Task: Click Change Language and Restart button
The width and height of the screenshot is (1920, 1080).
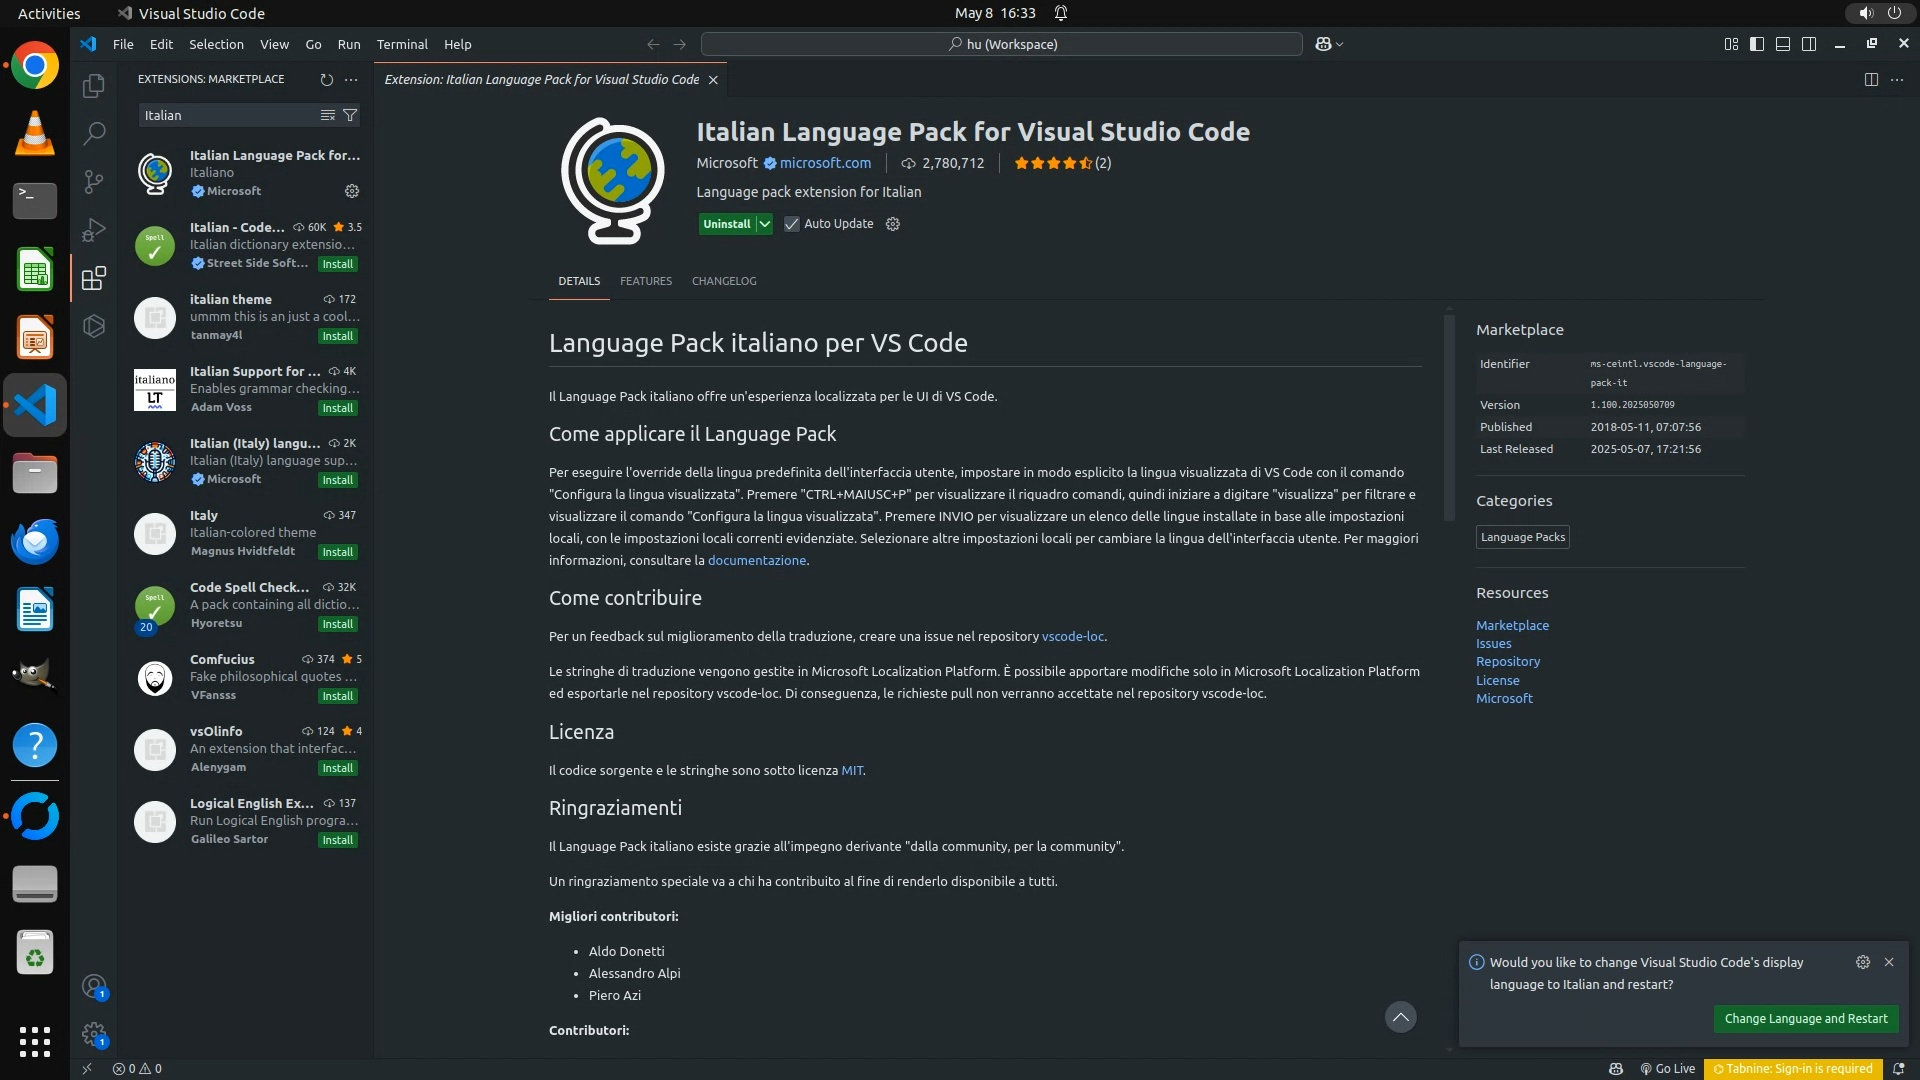Action: pos(1805,1019)
